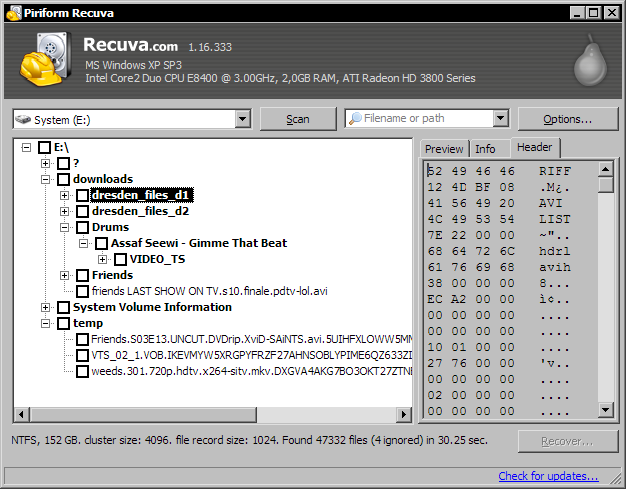The height and width of the screenshot is (489, 626).
Task: Select the dresden_files_d1 folder label
Action: click(x=141, y=195)
